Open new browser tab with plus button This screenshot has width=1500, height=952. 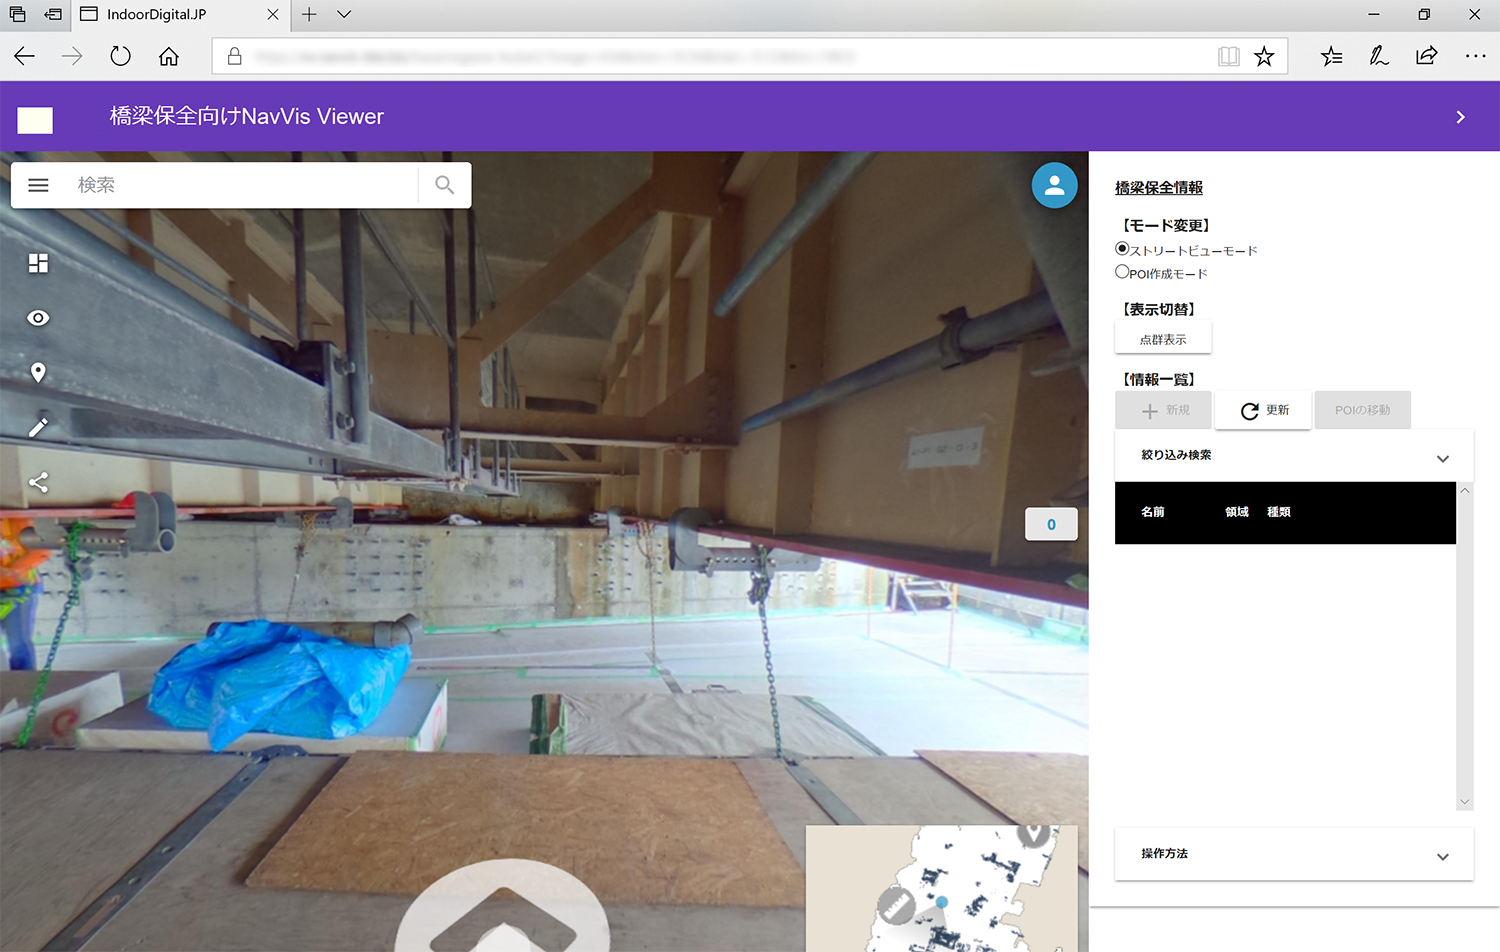click(x=309, y=15)
